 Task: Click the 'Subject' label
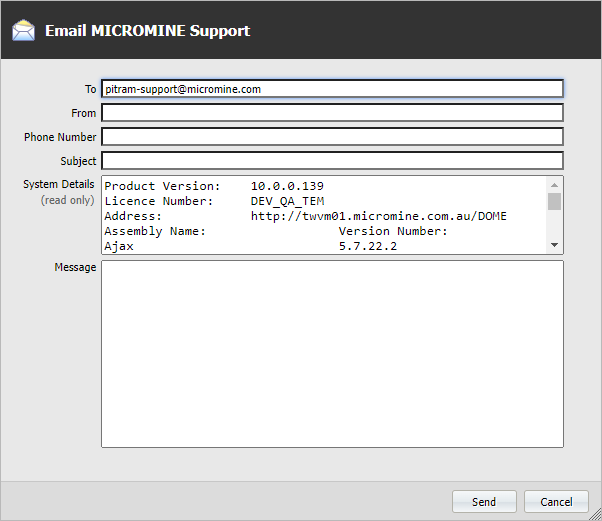click(78, 161)
